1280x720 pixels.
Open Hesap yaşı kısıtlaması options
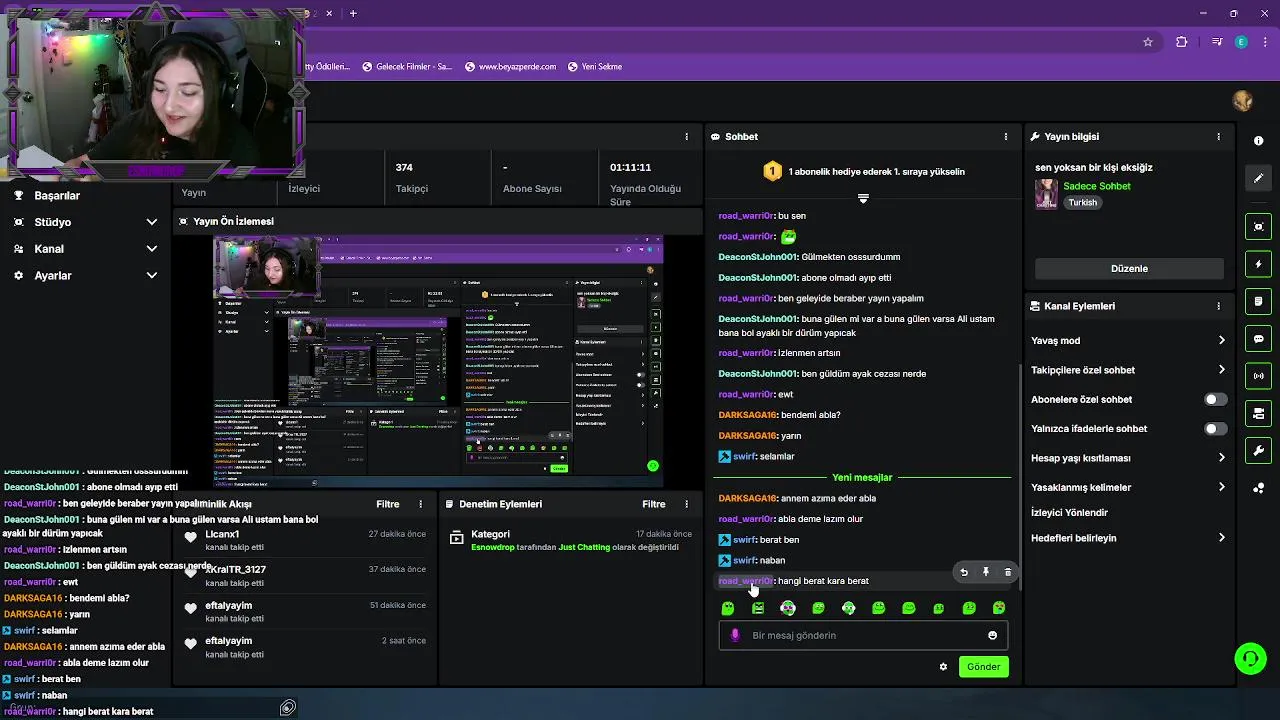(1128, 458)
